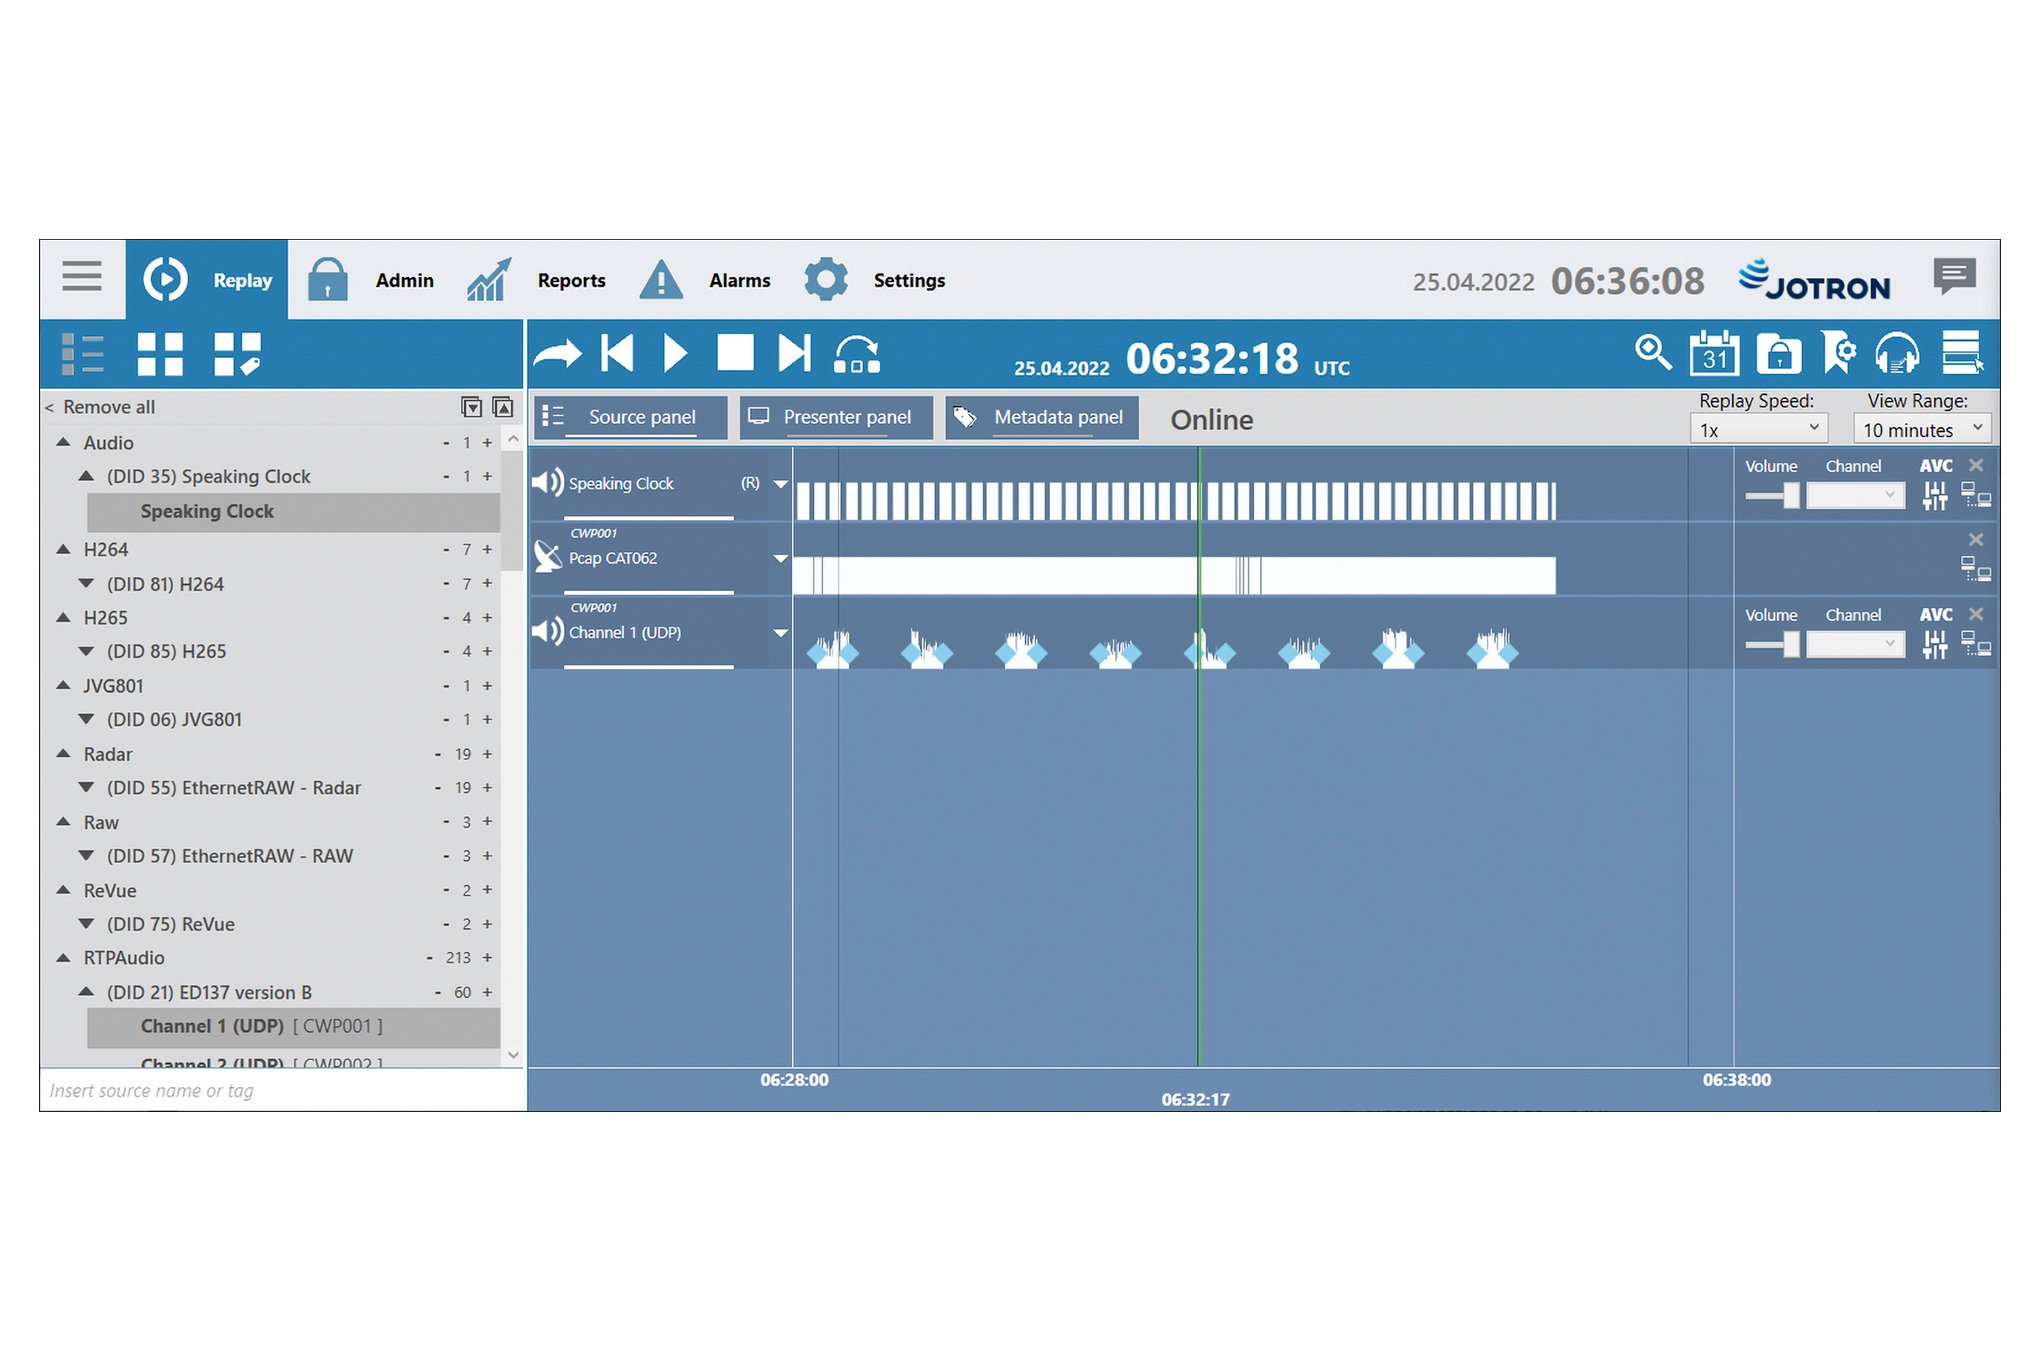2040x1350 pixels.
Task: Open the messages icon in the top-right corner
Action: 1956,277
